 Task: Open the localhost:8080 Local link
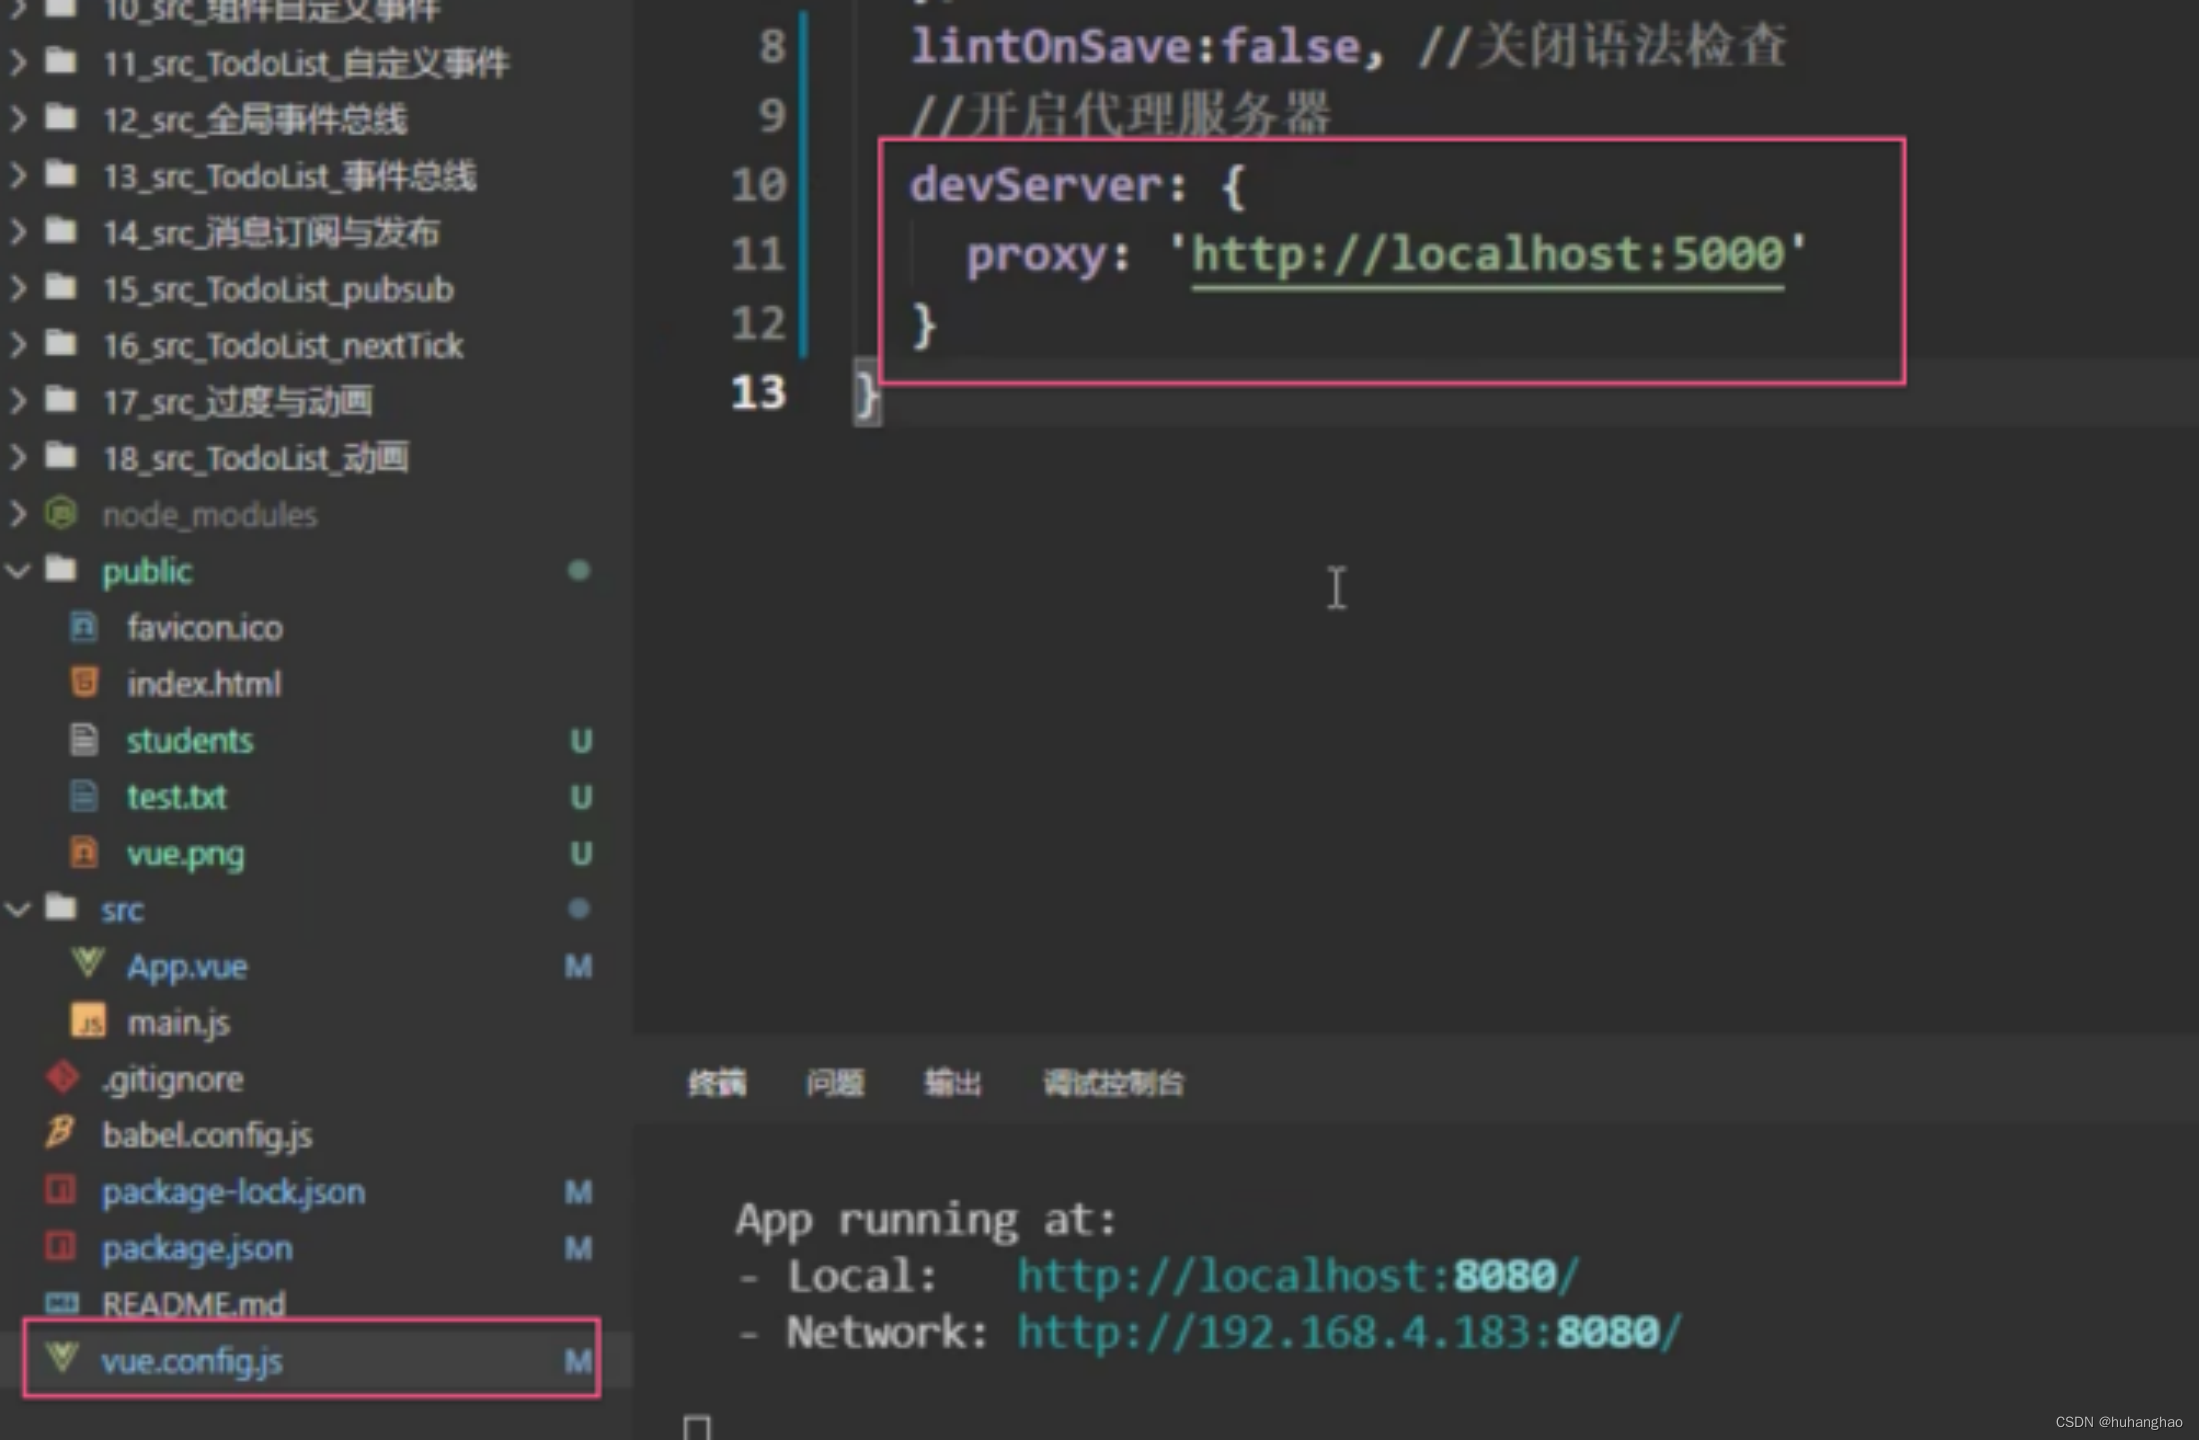pos(1296,1276)
